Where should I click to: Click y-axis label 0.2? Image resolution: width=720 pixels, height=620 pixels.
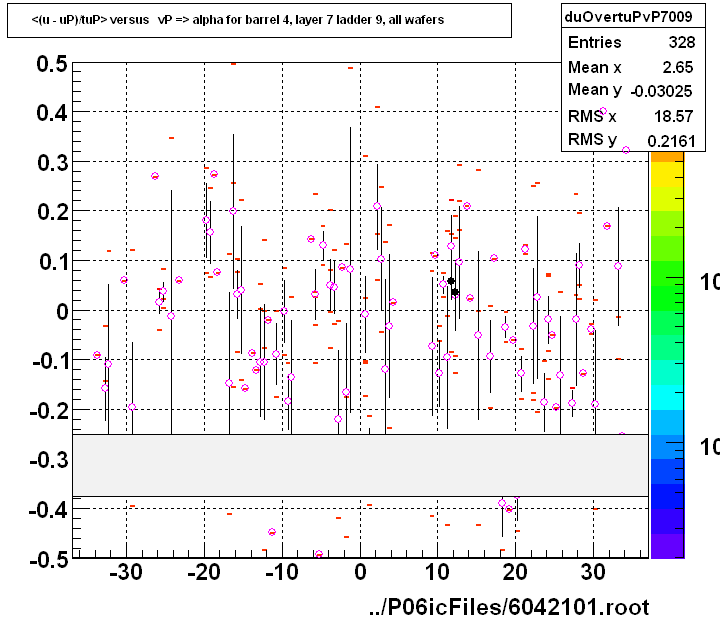click(52, 212)
